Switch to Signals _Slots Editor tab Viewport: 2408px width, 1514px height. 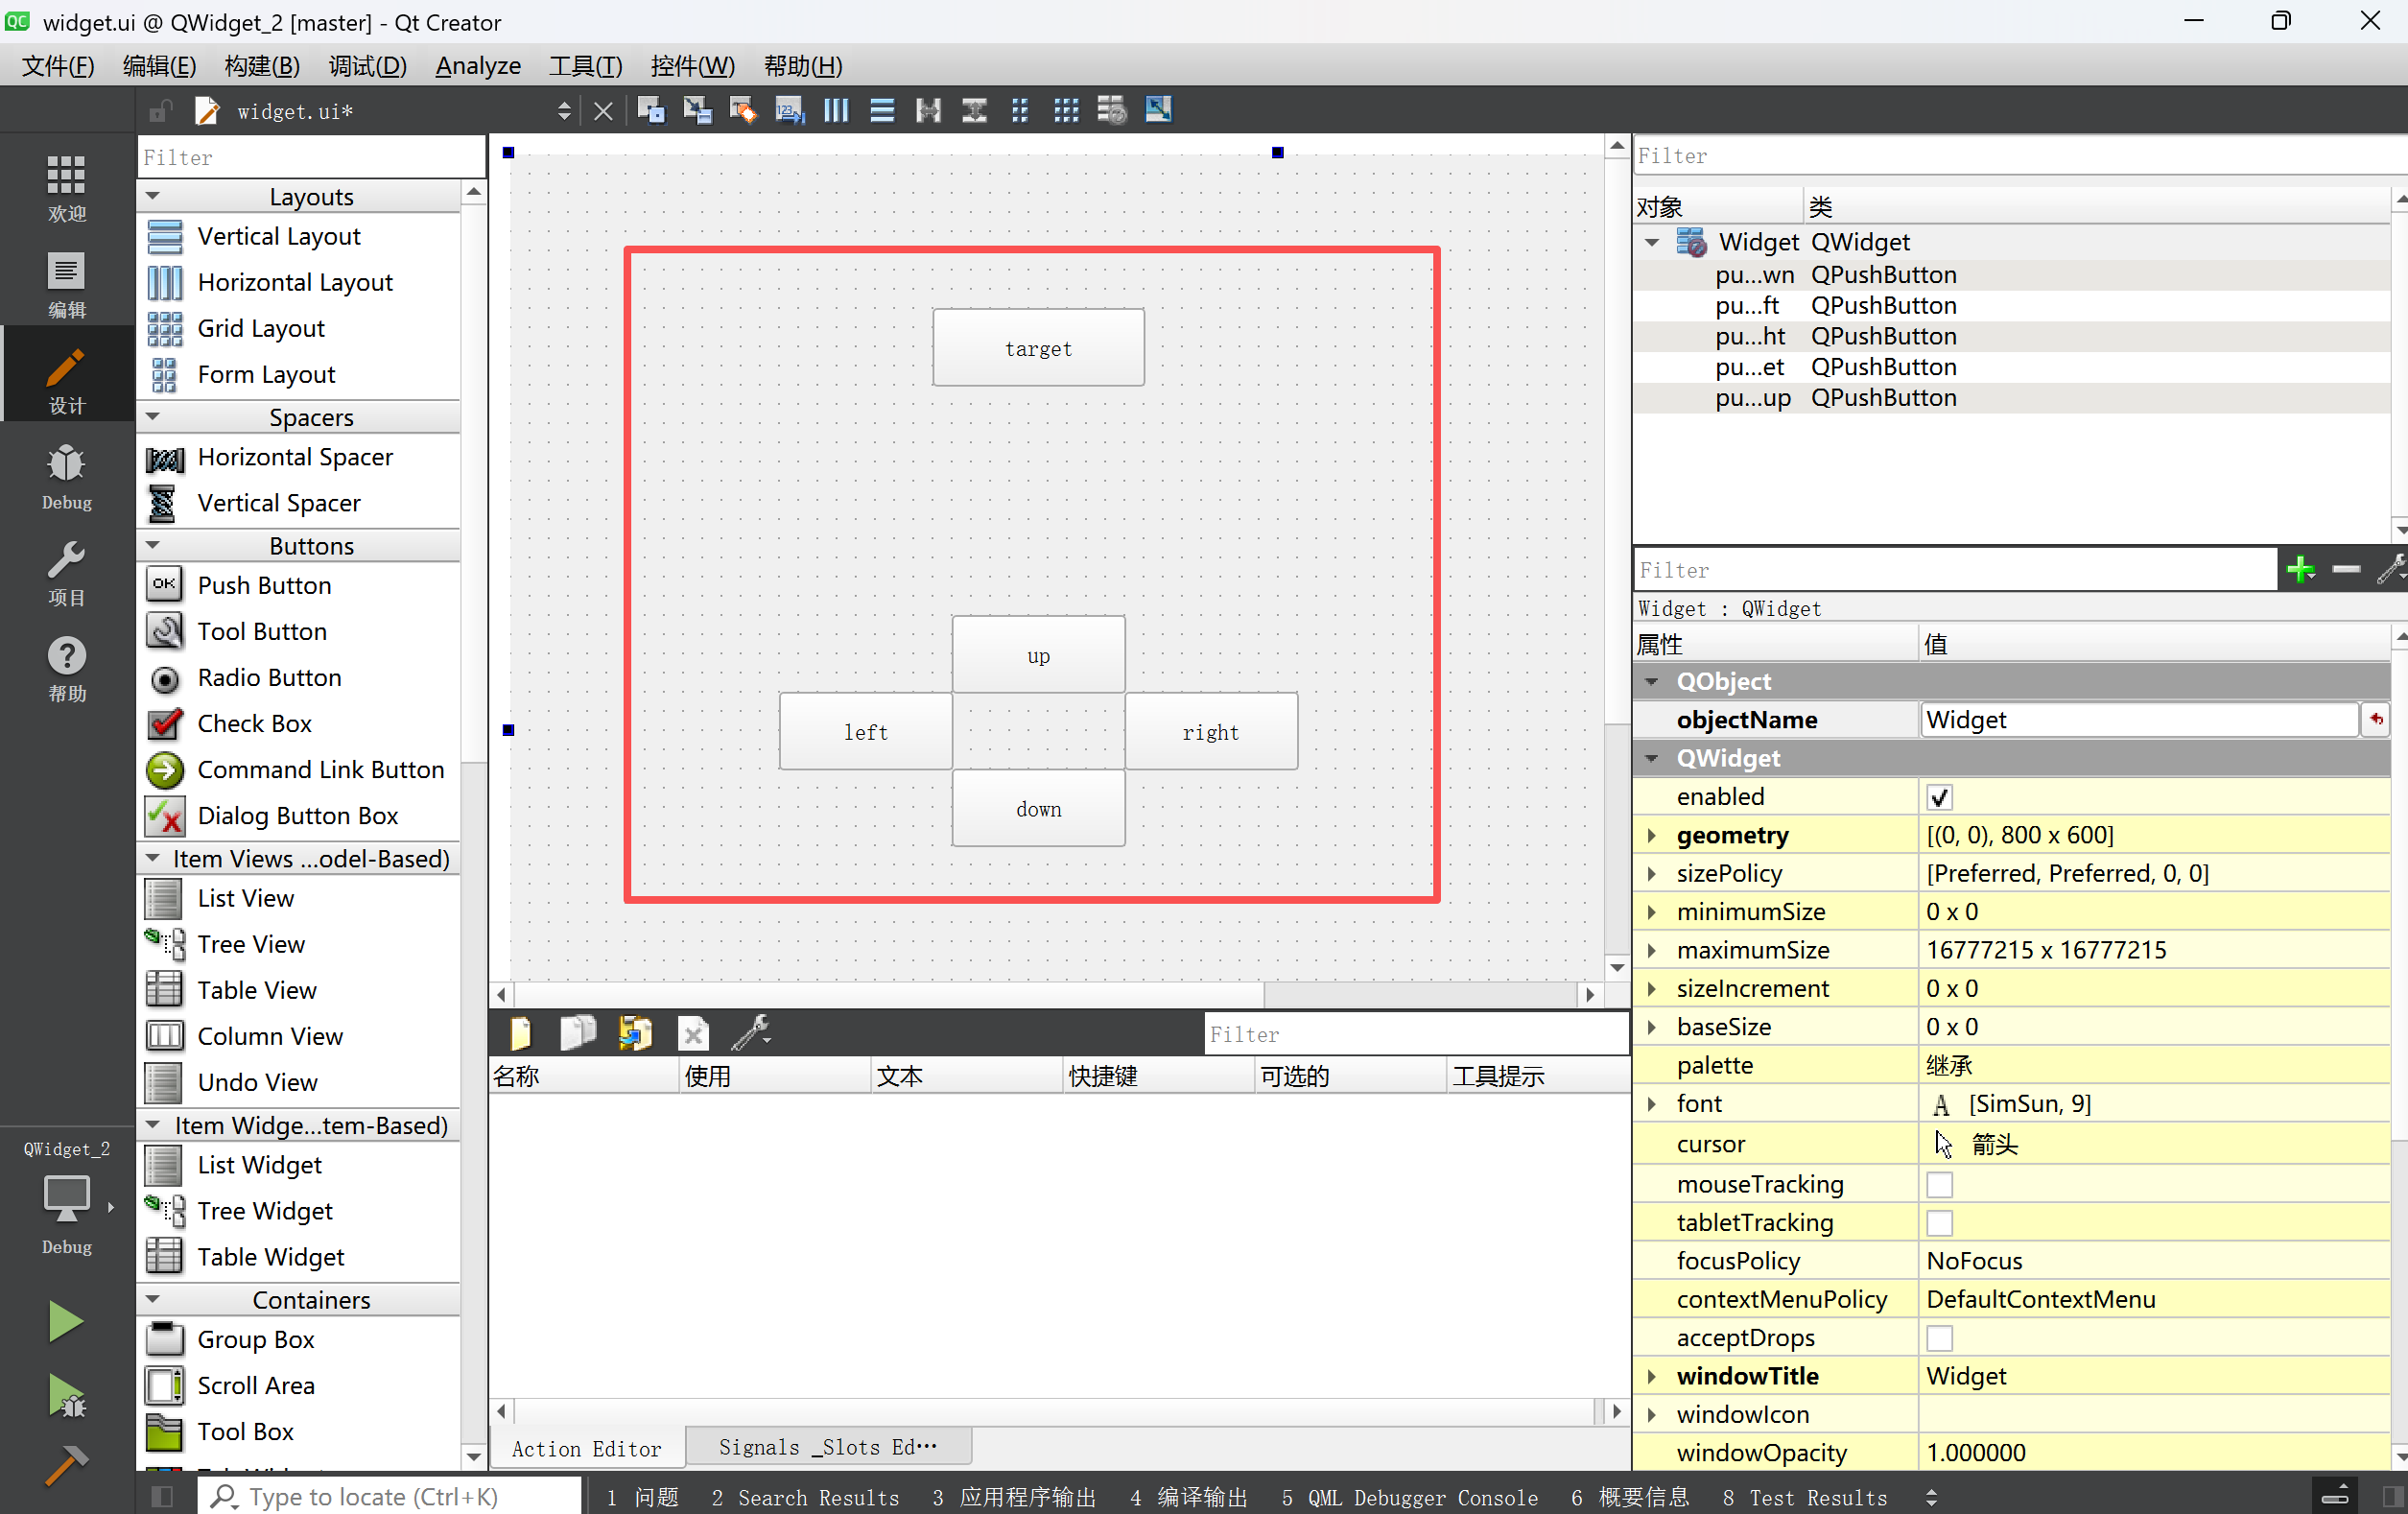(x=827, y=1446)
